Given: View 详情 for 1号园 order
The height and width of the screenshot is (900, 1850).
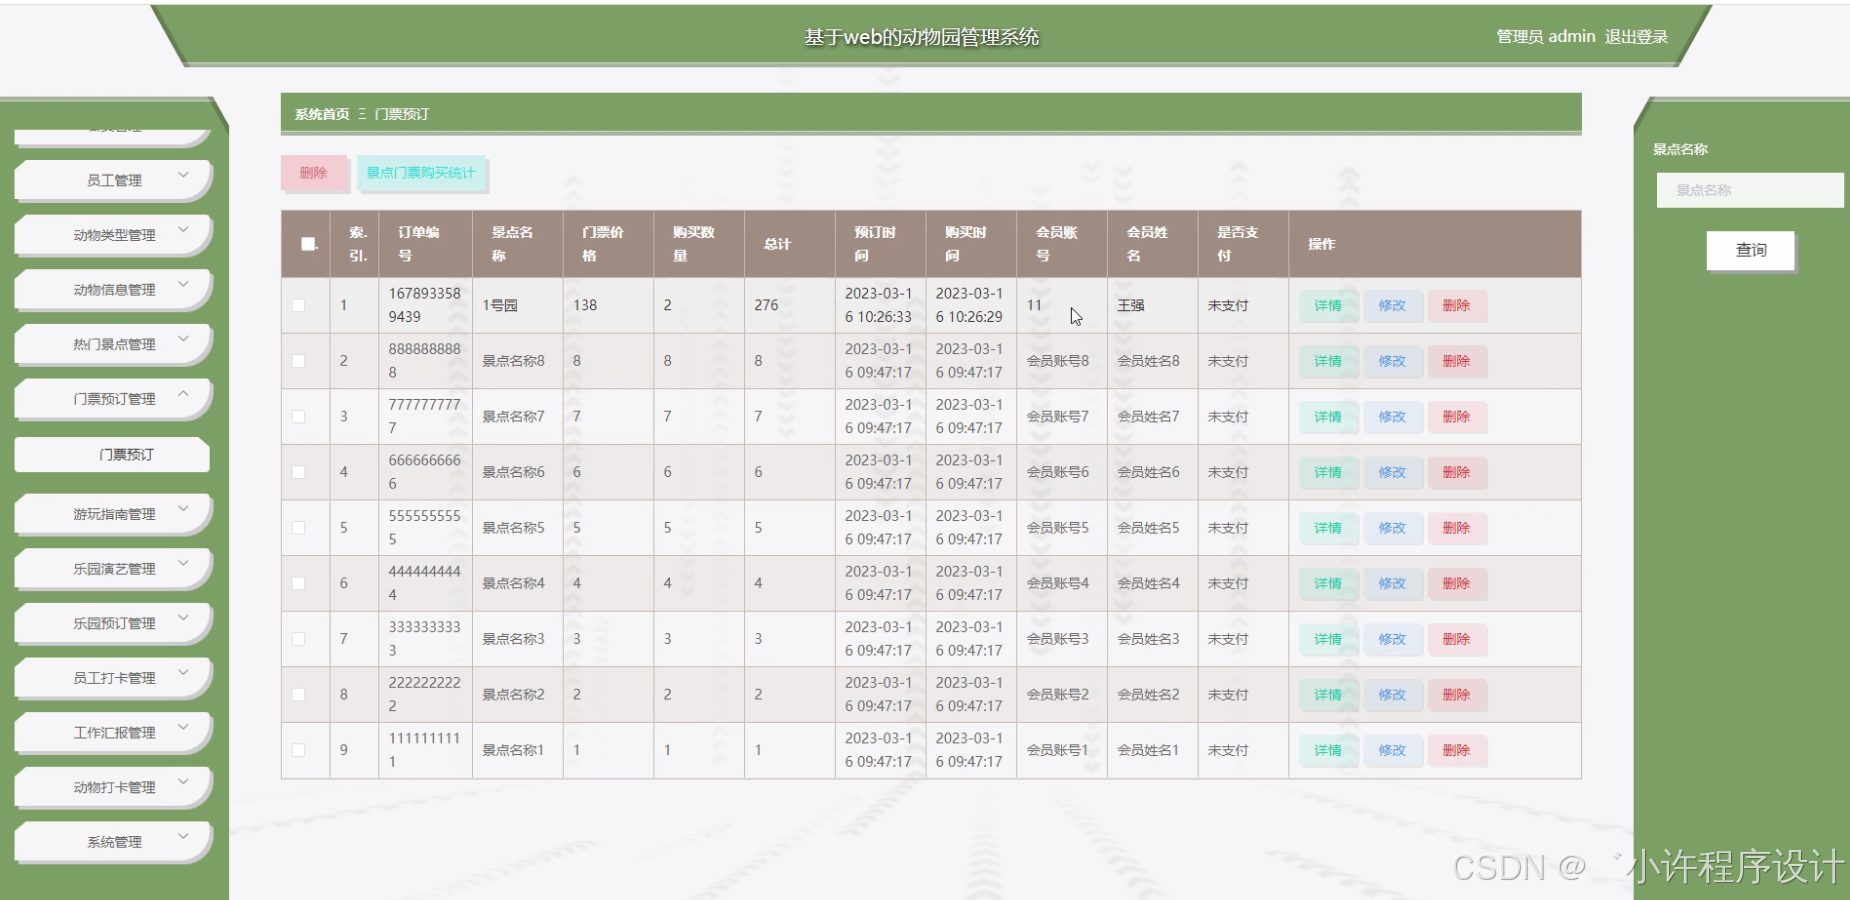Looking at the screenshot, I should (1328, 306).
